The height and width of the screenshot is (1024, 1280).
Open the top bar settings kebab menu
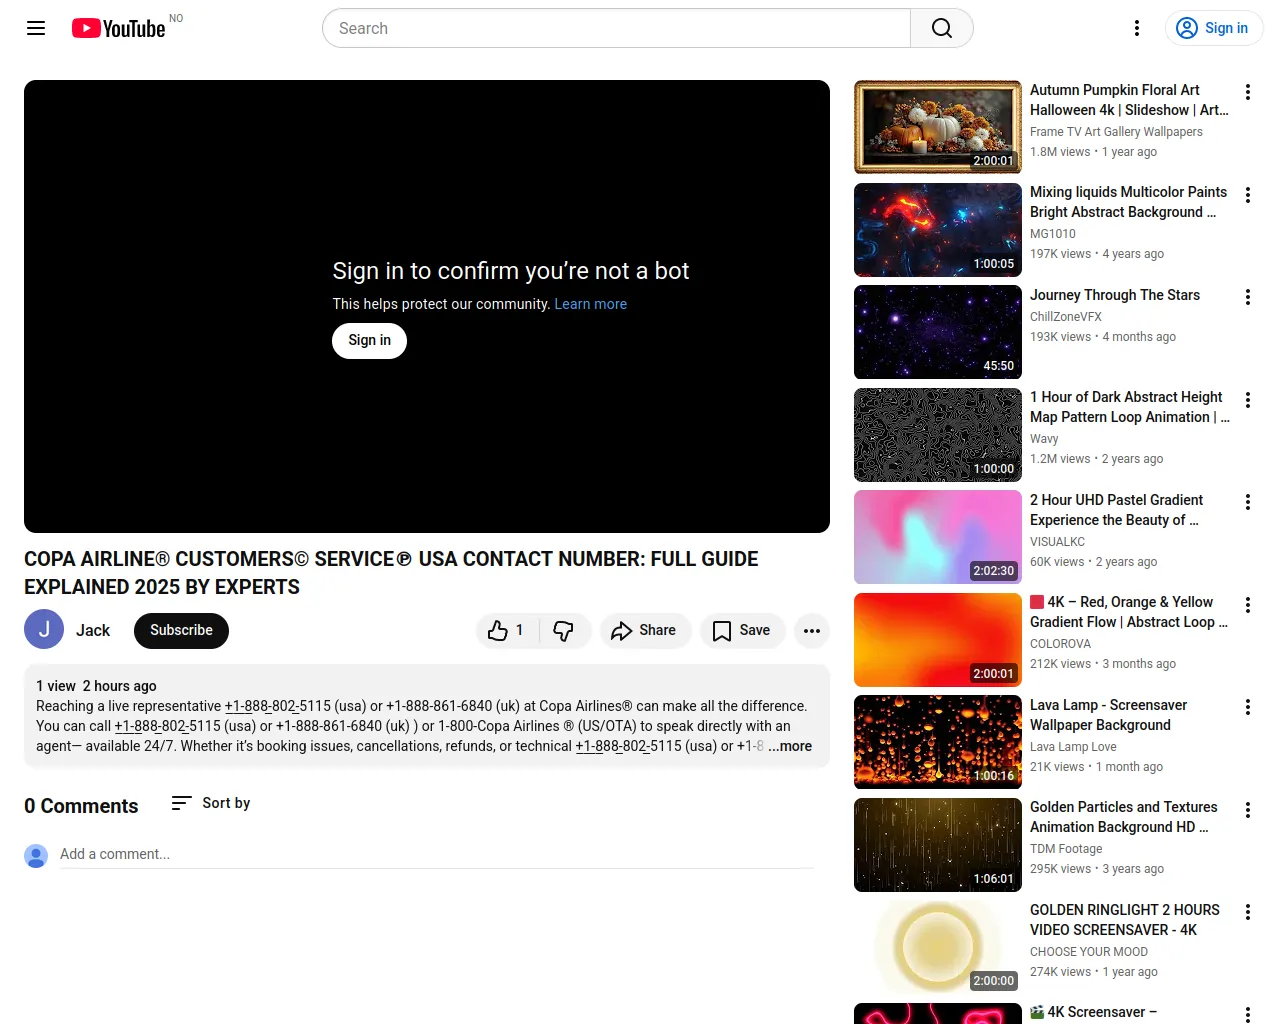tap(1137, 28)
